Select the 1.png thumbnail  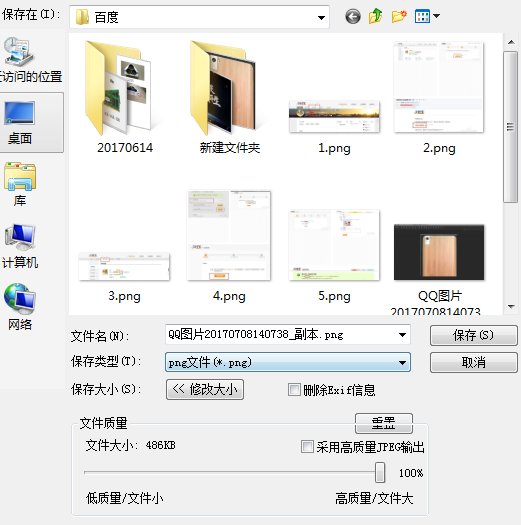click(334, 116)
